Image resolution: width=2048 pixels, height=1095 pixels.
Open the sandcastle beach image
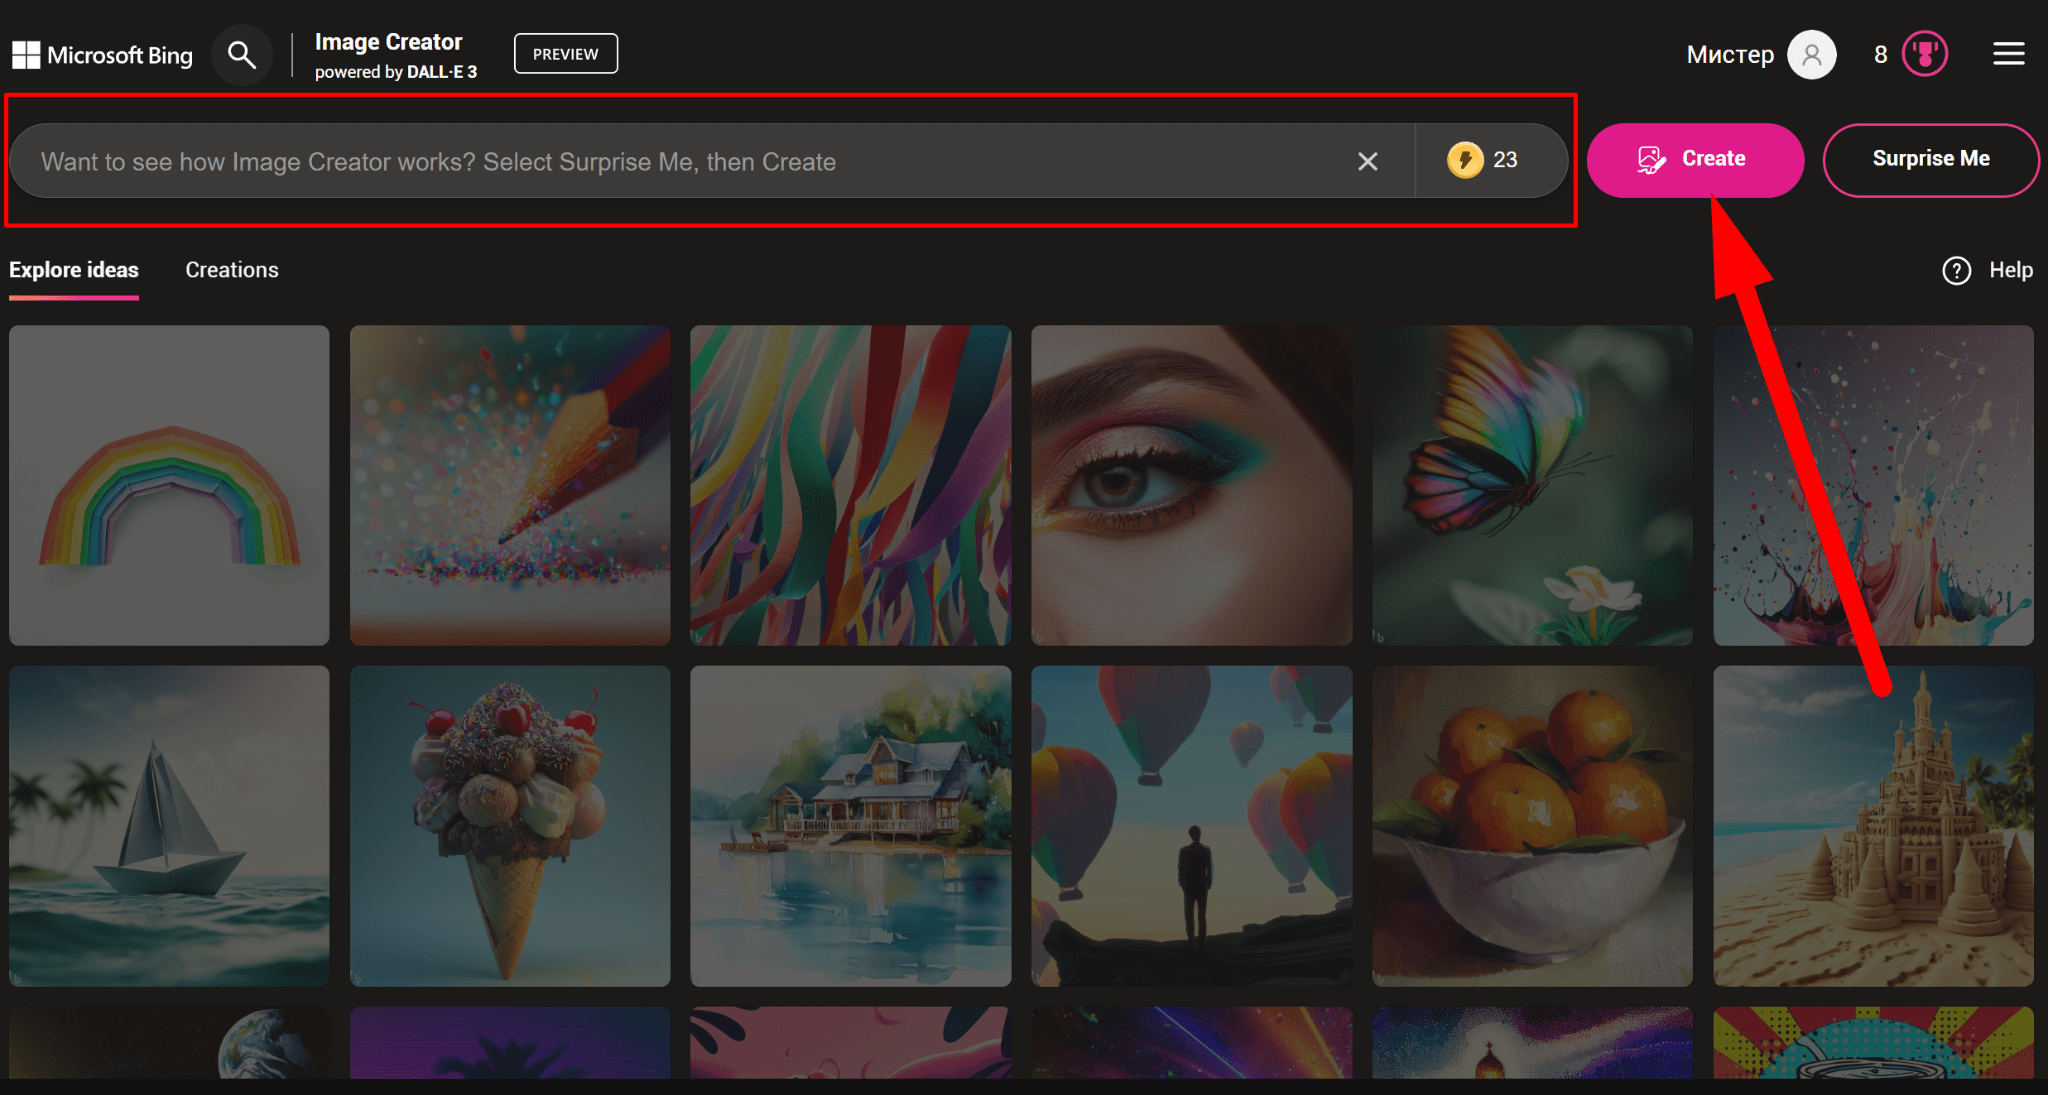click(x=1873, y=826)
